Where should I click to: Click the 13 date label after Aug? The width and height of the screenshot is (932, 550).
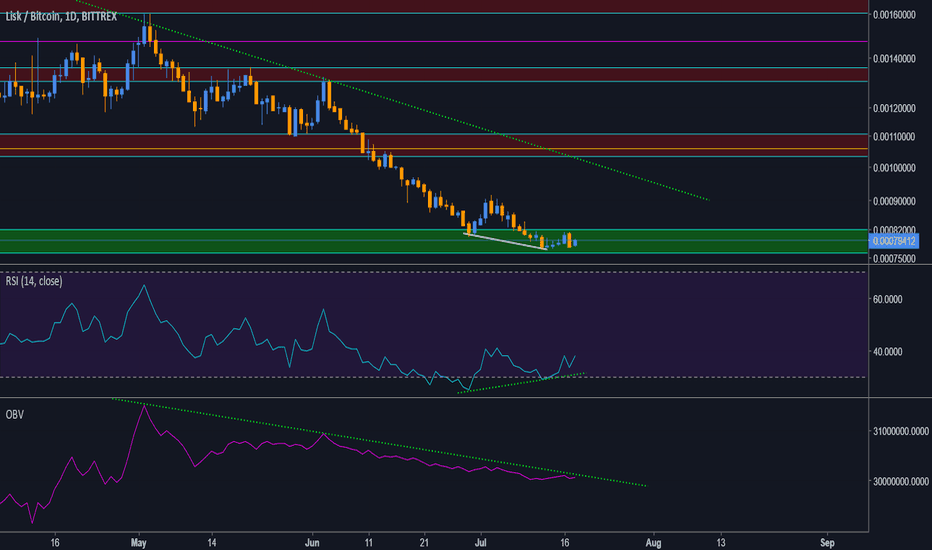click(721, 543)
